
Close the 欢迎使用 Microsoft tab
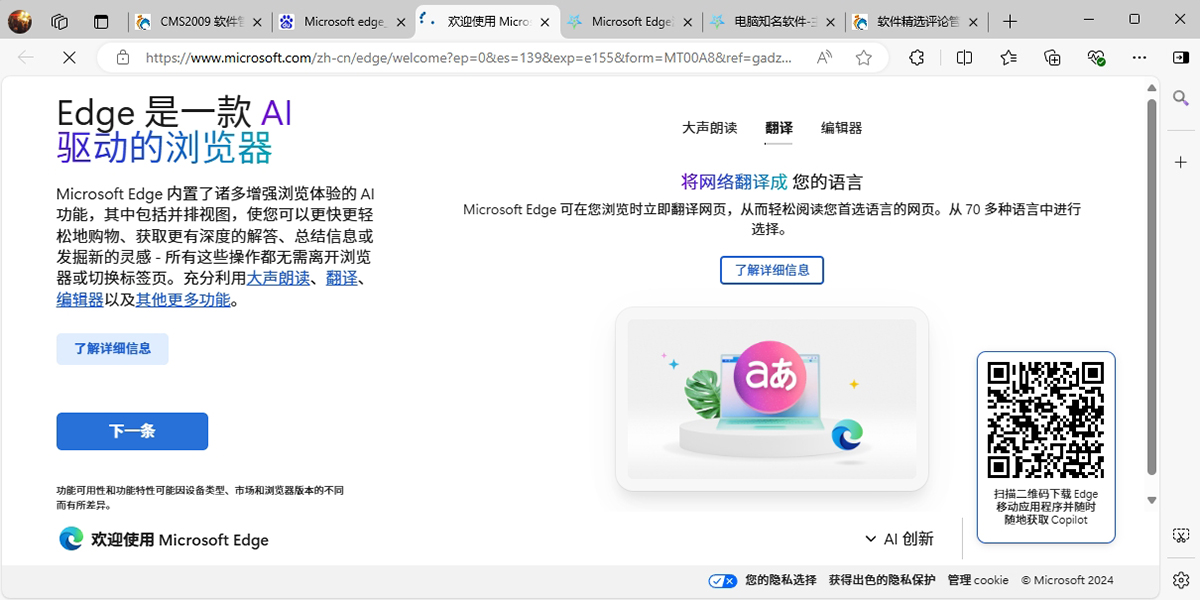click(x=545, y=22)
